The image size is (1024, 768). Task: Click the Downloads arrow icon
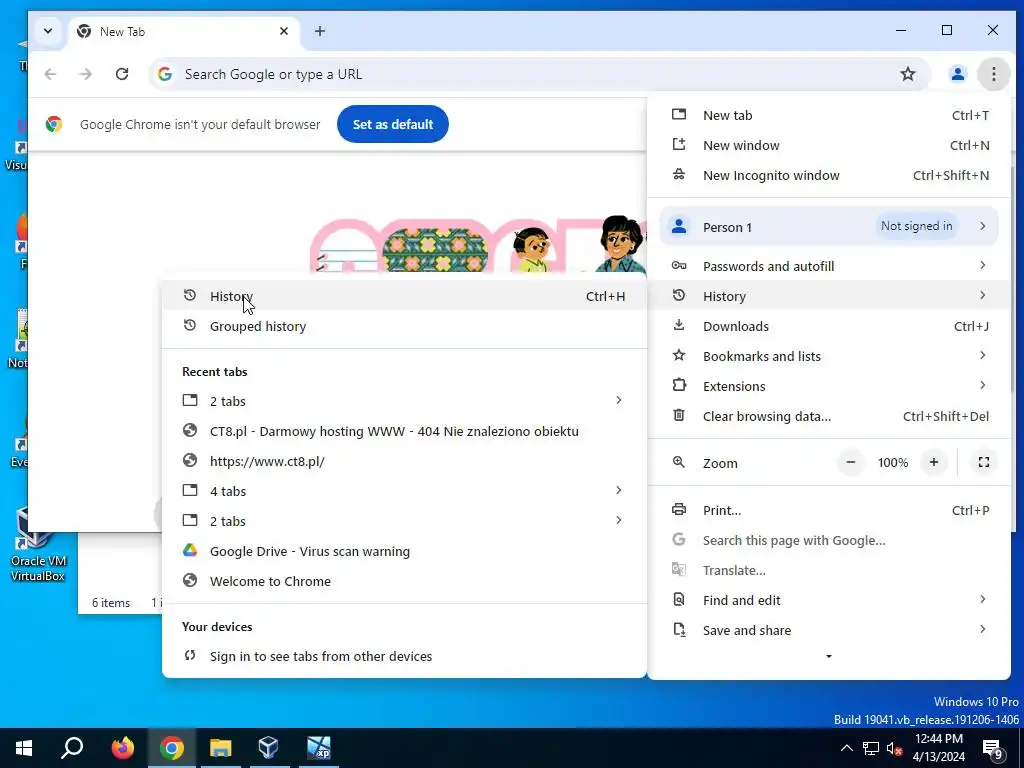coord(679,325)
